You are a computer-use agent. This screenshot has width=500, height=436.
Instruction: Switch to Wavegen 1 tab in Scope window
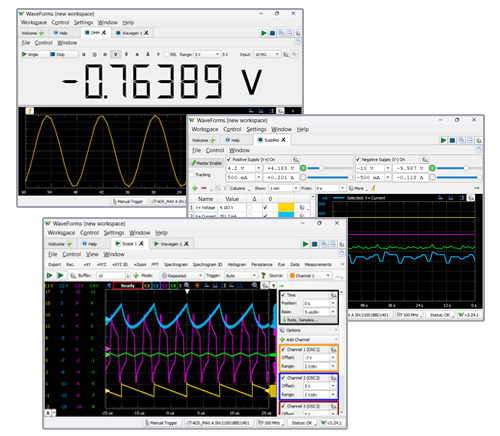[171, 244]
